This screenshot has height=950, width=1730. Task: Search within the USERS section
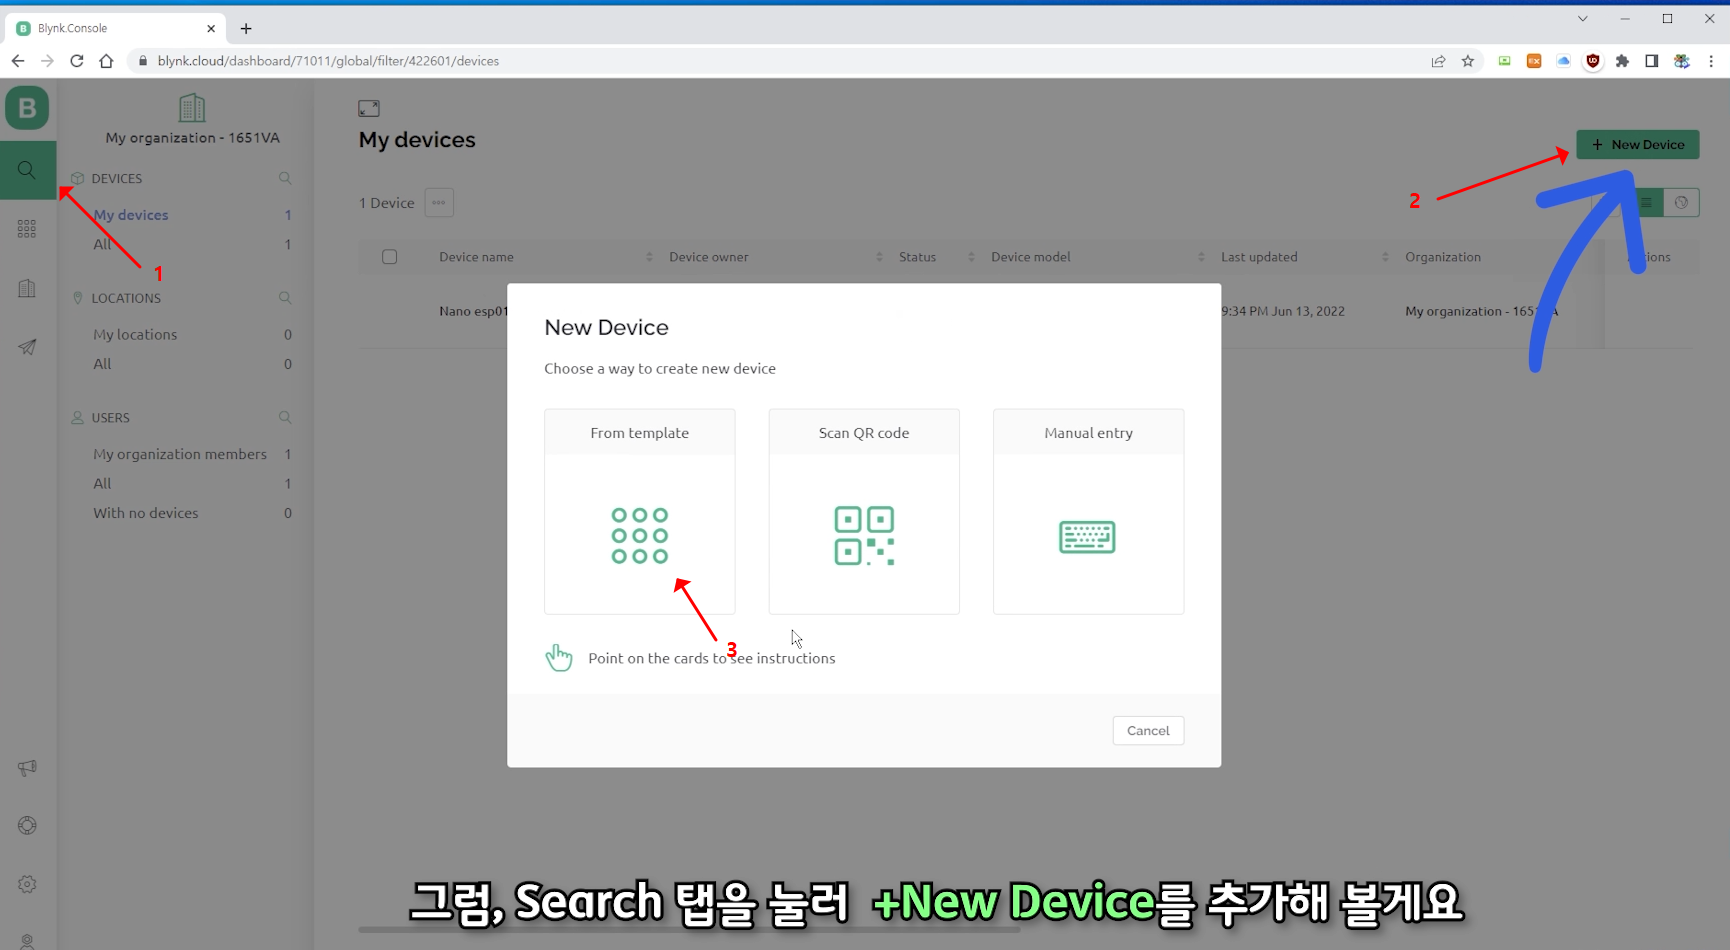pyautogui.click(x=285, y=417)
